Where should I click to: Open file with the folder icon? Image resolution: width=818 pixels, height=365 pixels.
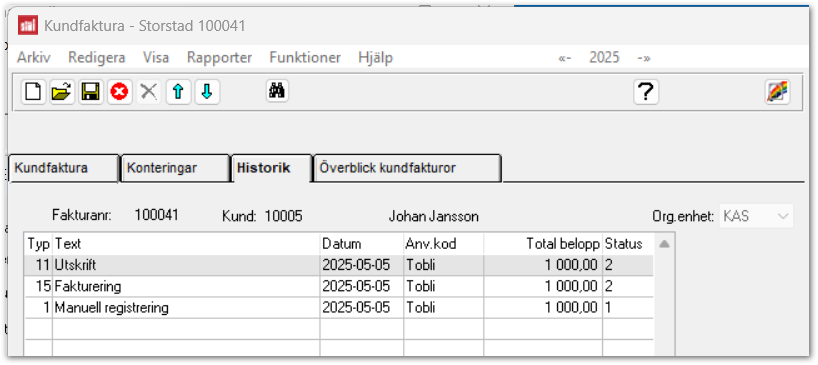[62, 92]
